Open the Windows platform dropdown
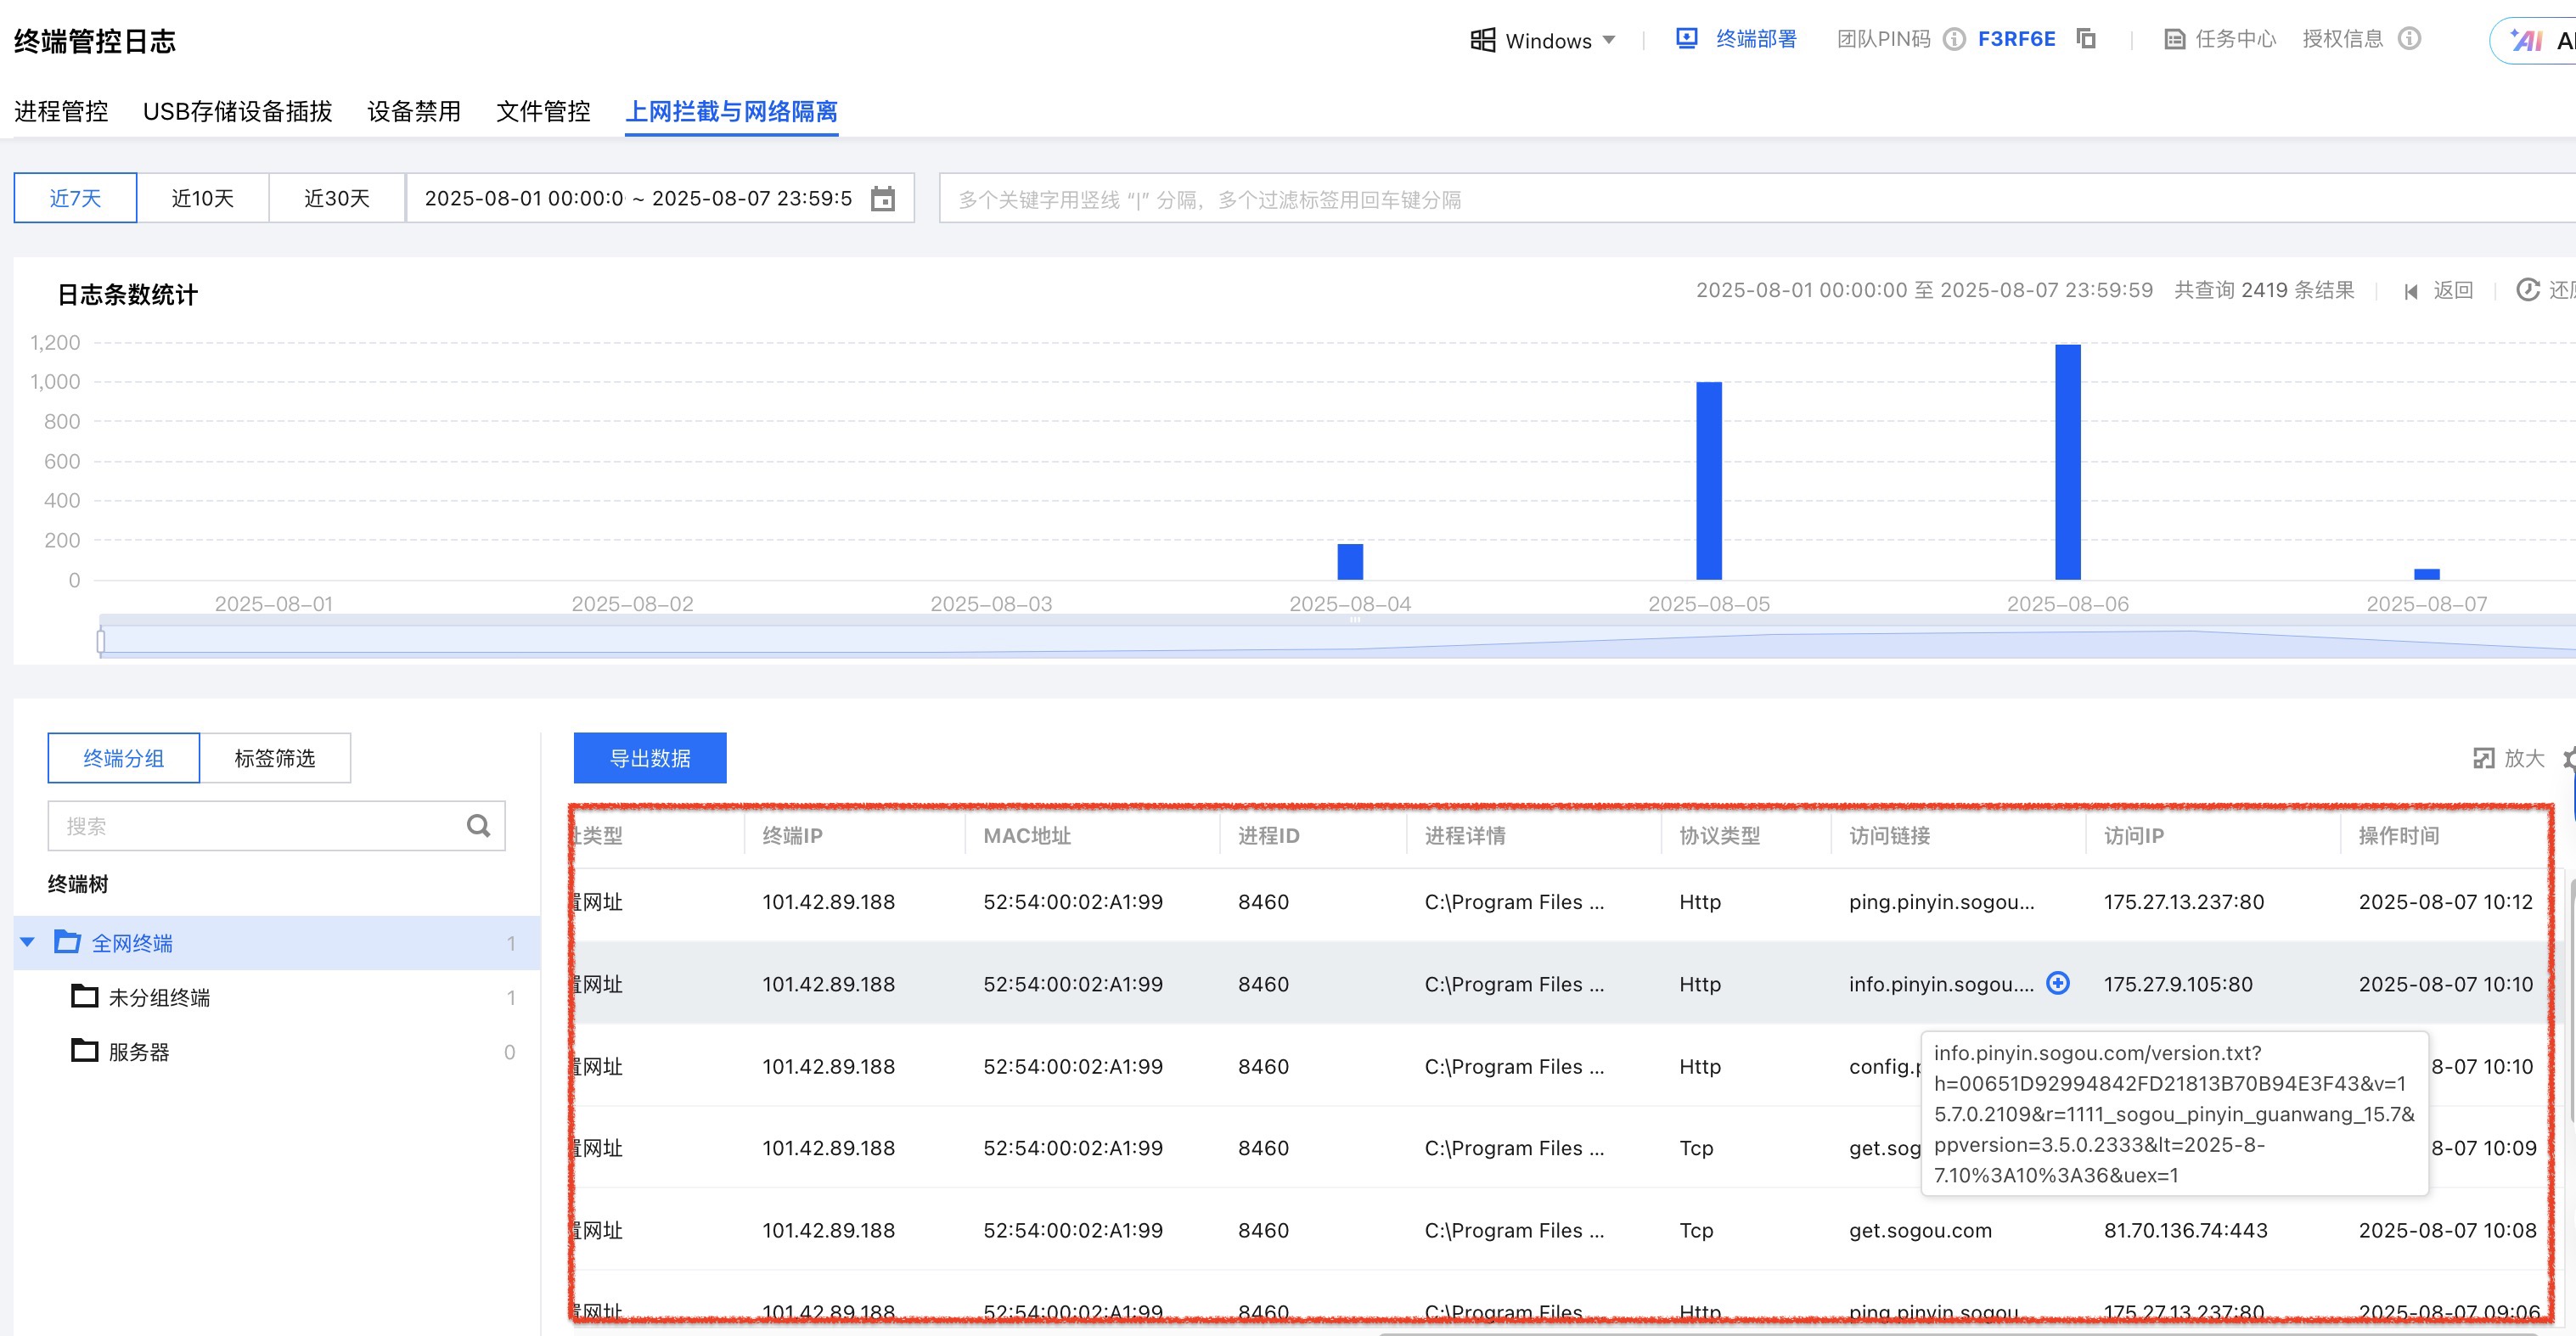2576x1336 pixels. [1543, 41]
